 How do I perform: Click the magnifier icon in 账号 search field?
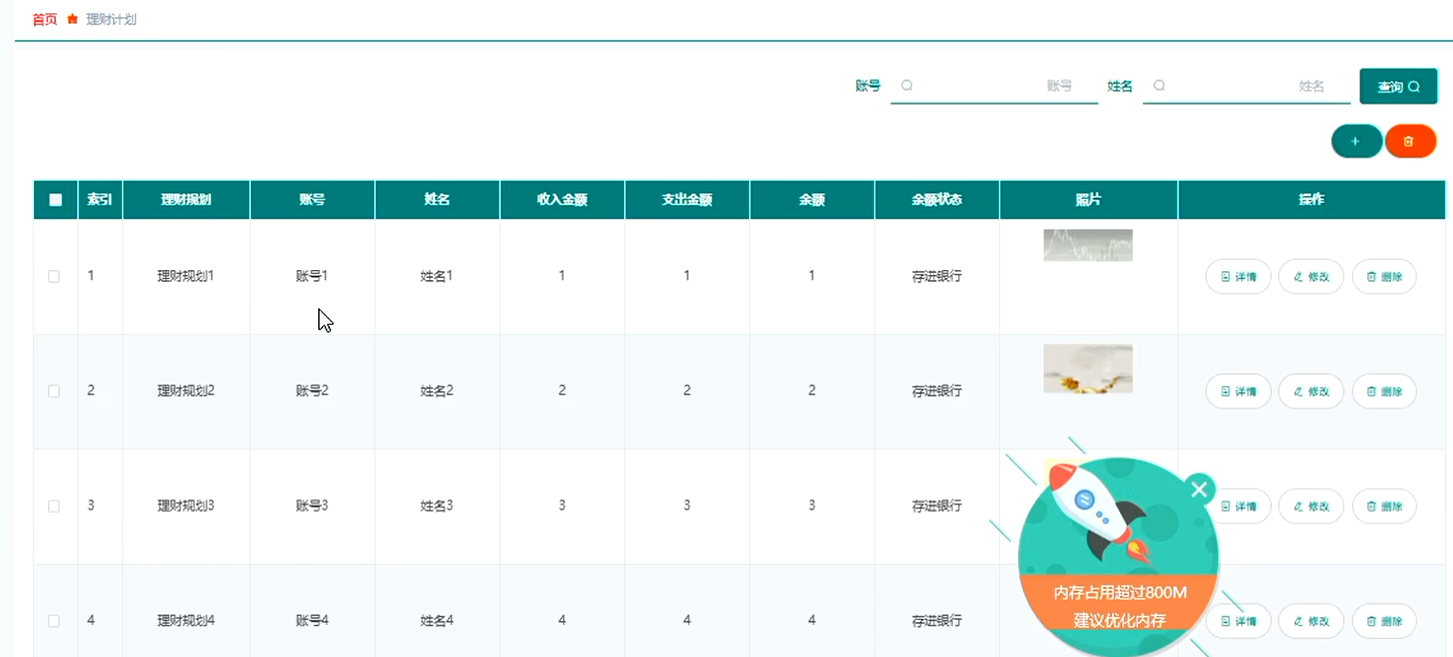pyautogui.click(x=906, y=86)
